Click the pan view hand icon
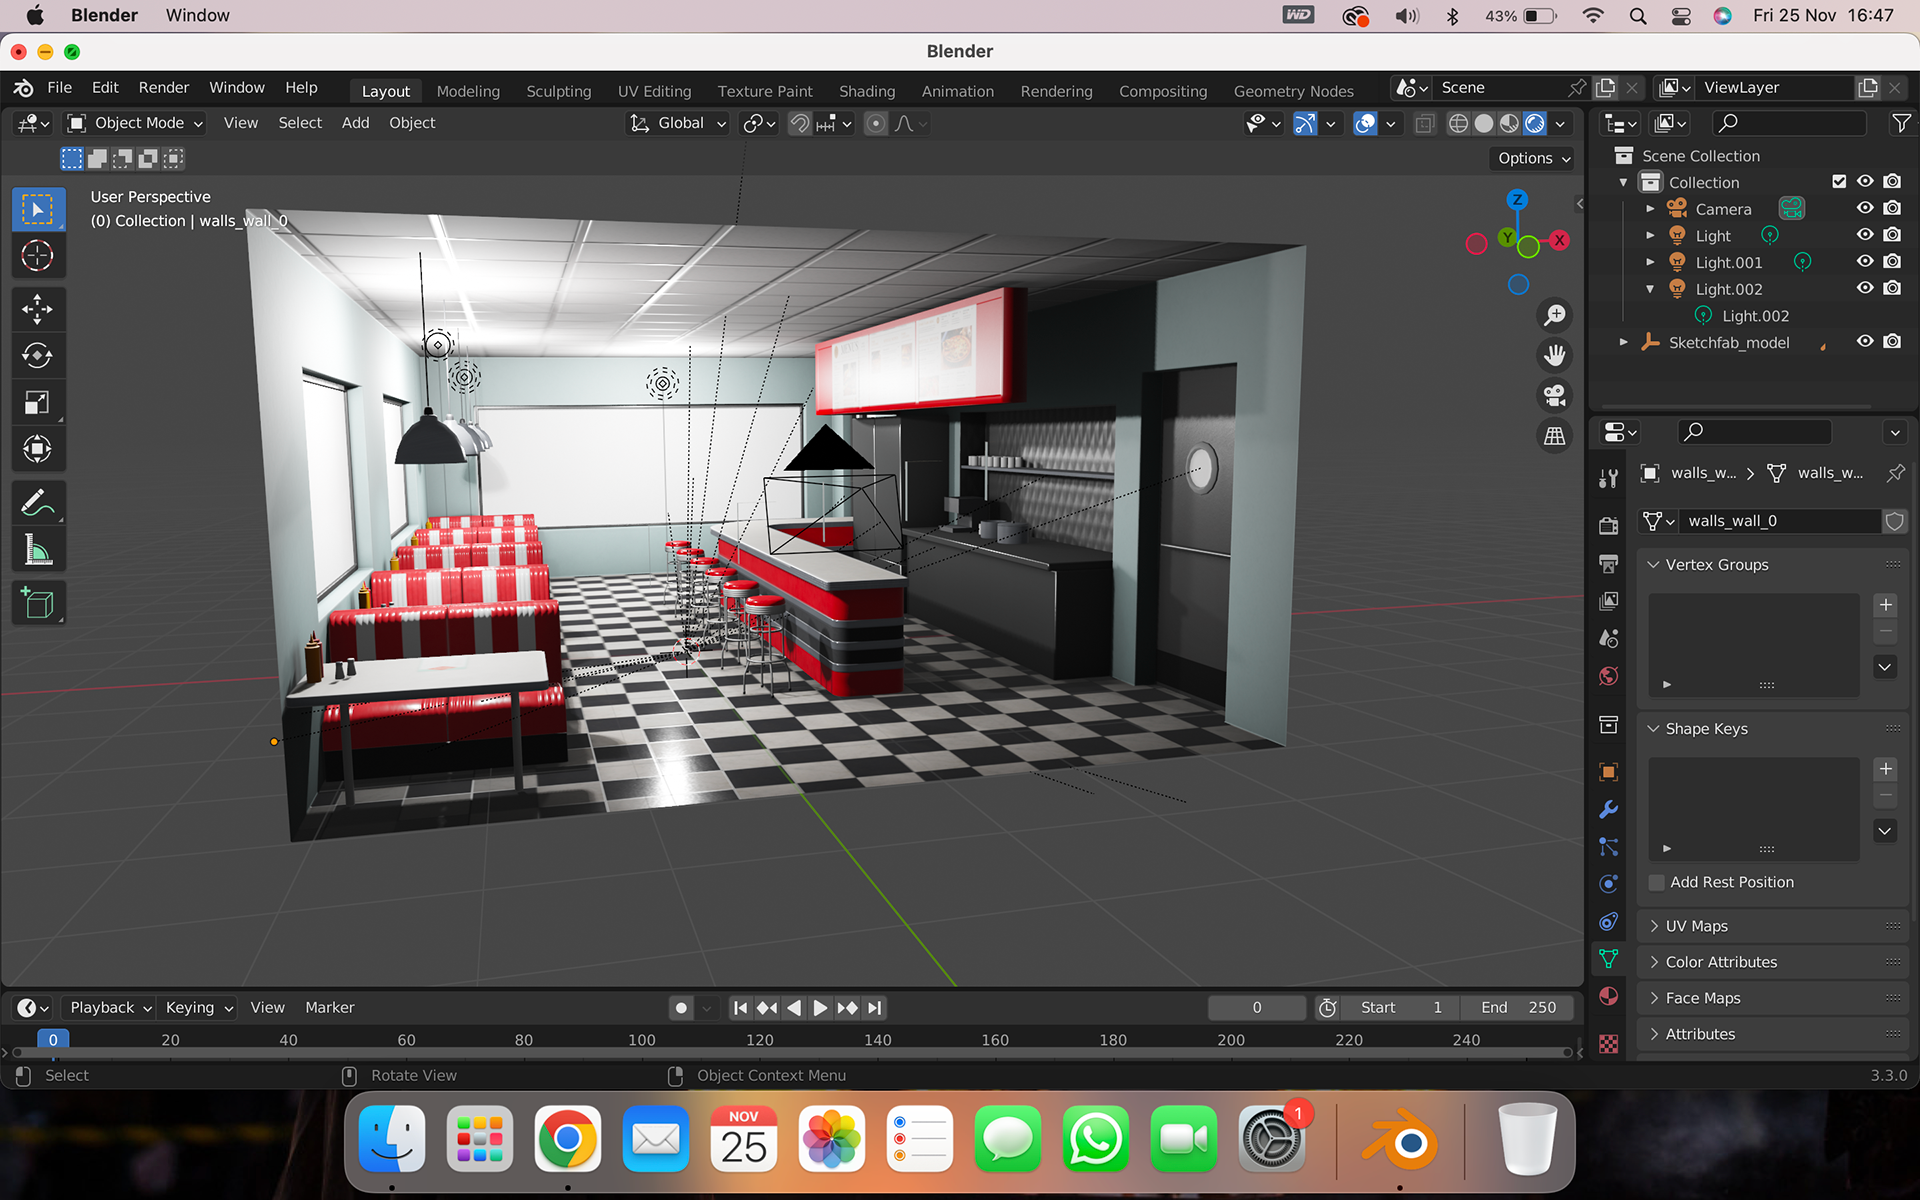Screen dimensions: 1920x1200 coord(1554,355)
